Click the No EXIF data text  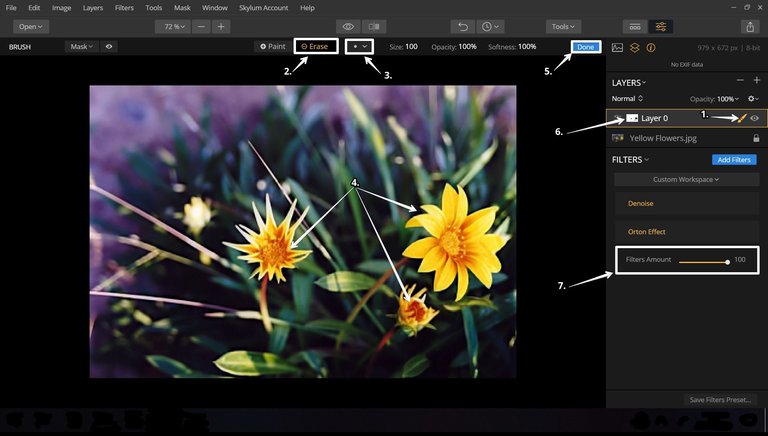point(687,65)
